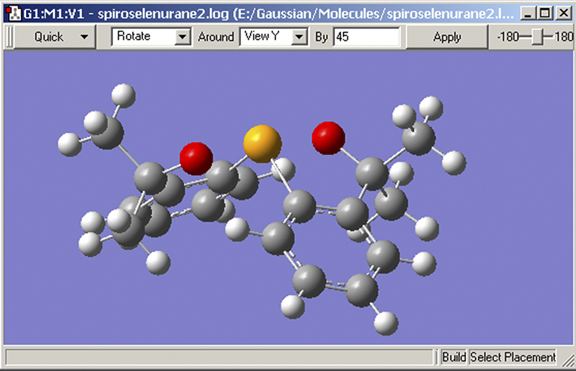Click the window resize grip corner
Viewport: 576px width, 371px height.
[568, 360]
